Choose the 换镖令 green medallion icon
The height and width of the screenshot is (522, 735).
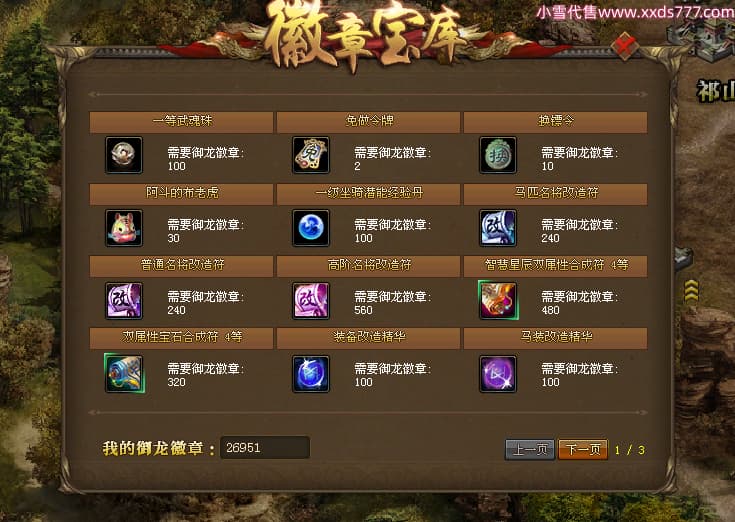(x=498, y=155)
